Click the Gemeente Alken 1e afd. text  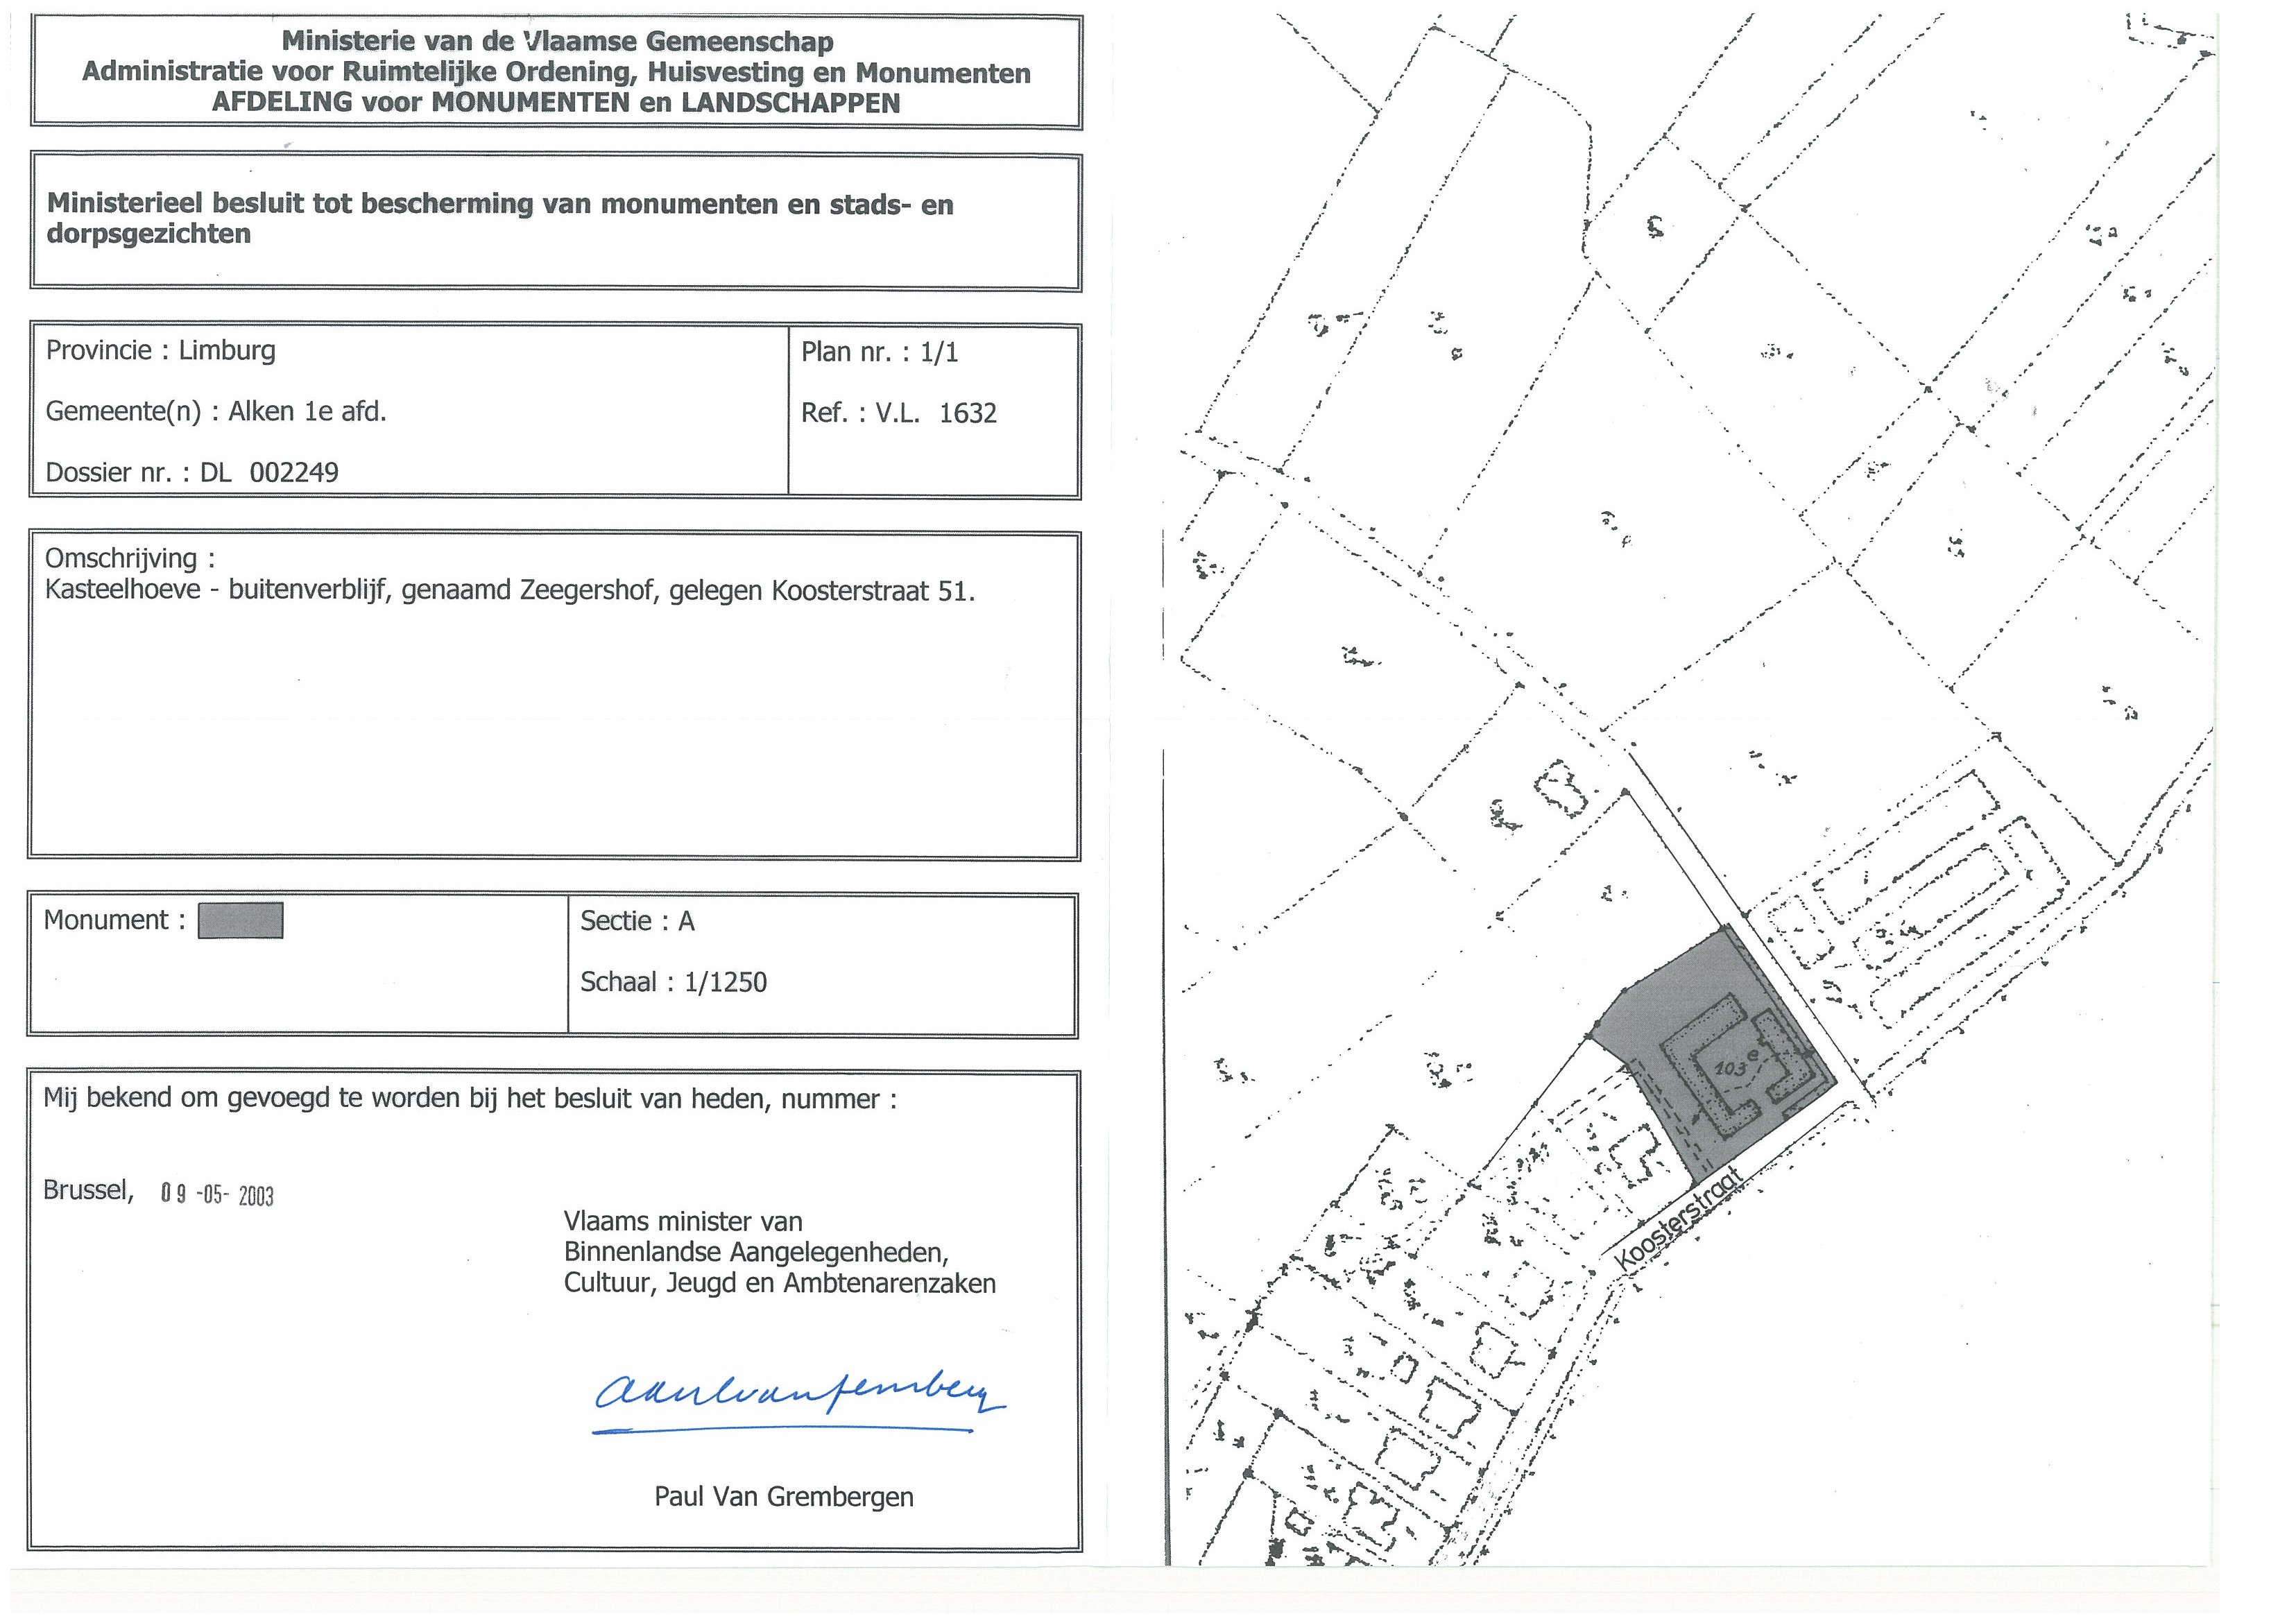coord(215,411)
